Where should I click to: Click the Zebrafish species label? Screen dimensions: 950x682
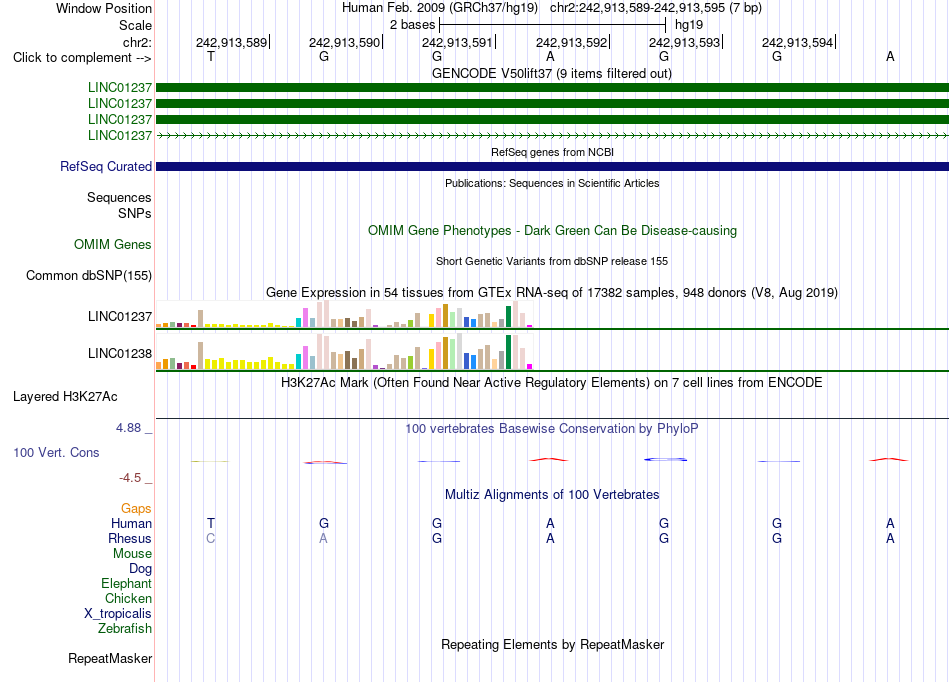pos(125,629)
